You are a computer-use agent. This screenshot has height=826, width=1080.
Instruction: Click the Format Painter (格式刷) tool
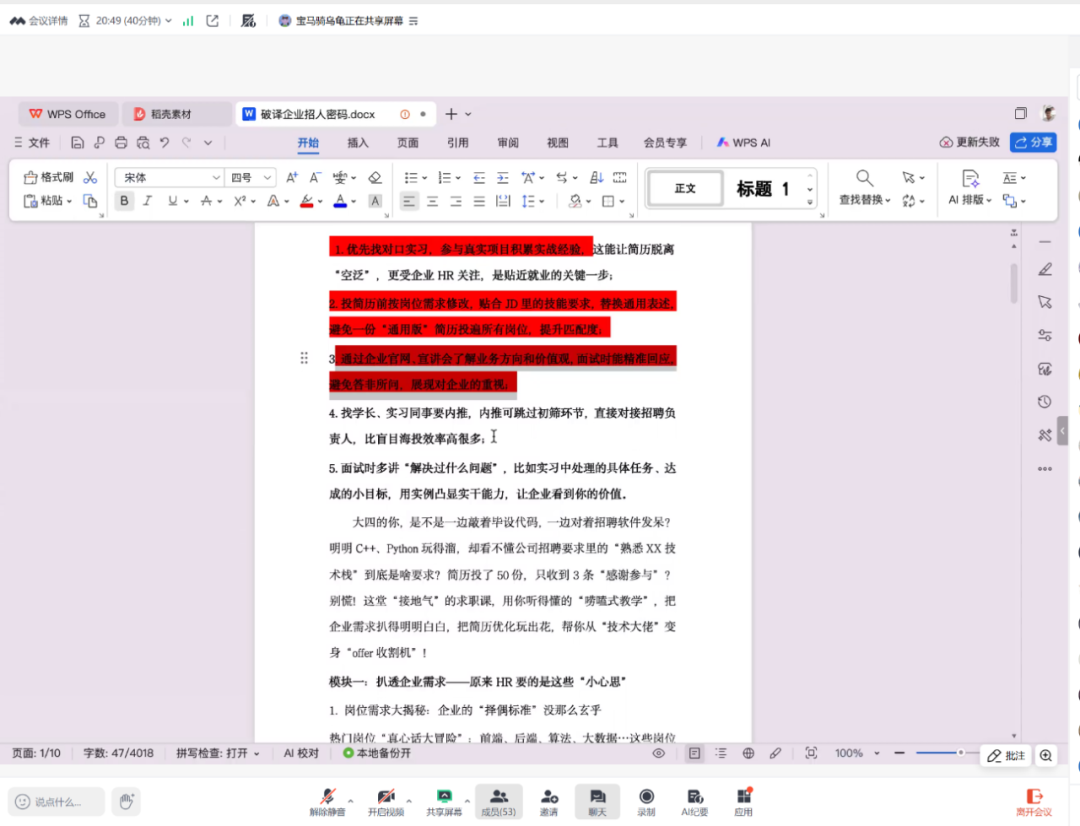coord(49,177)
